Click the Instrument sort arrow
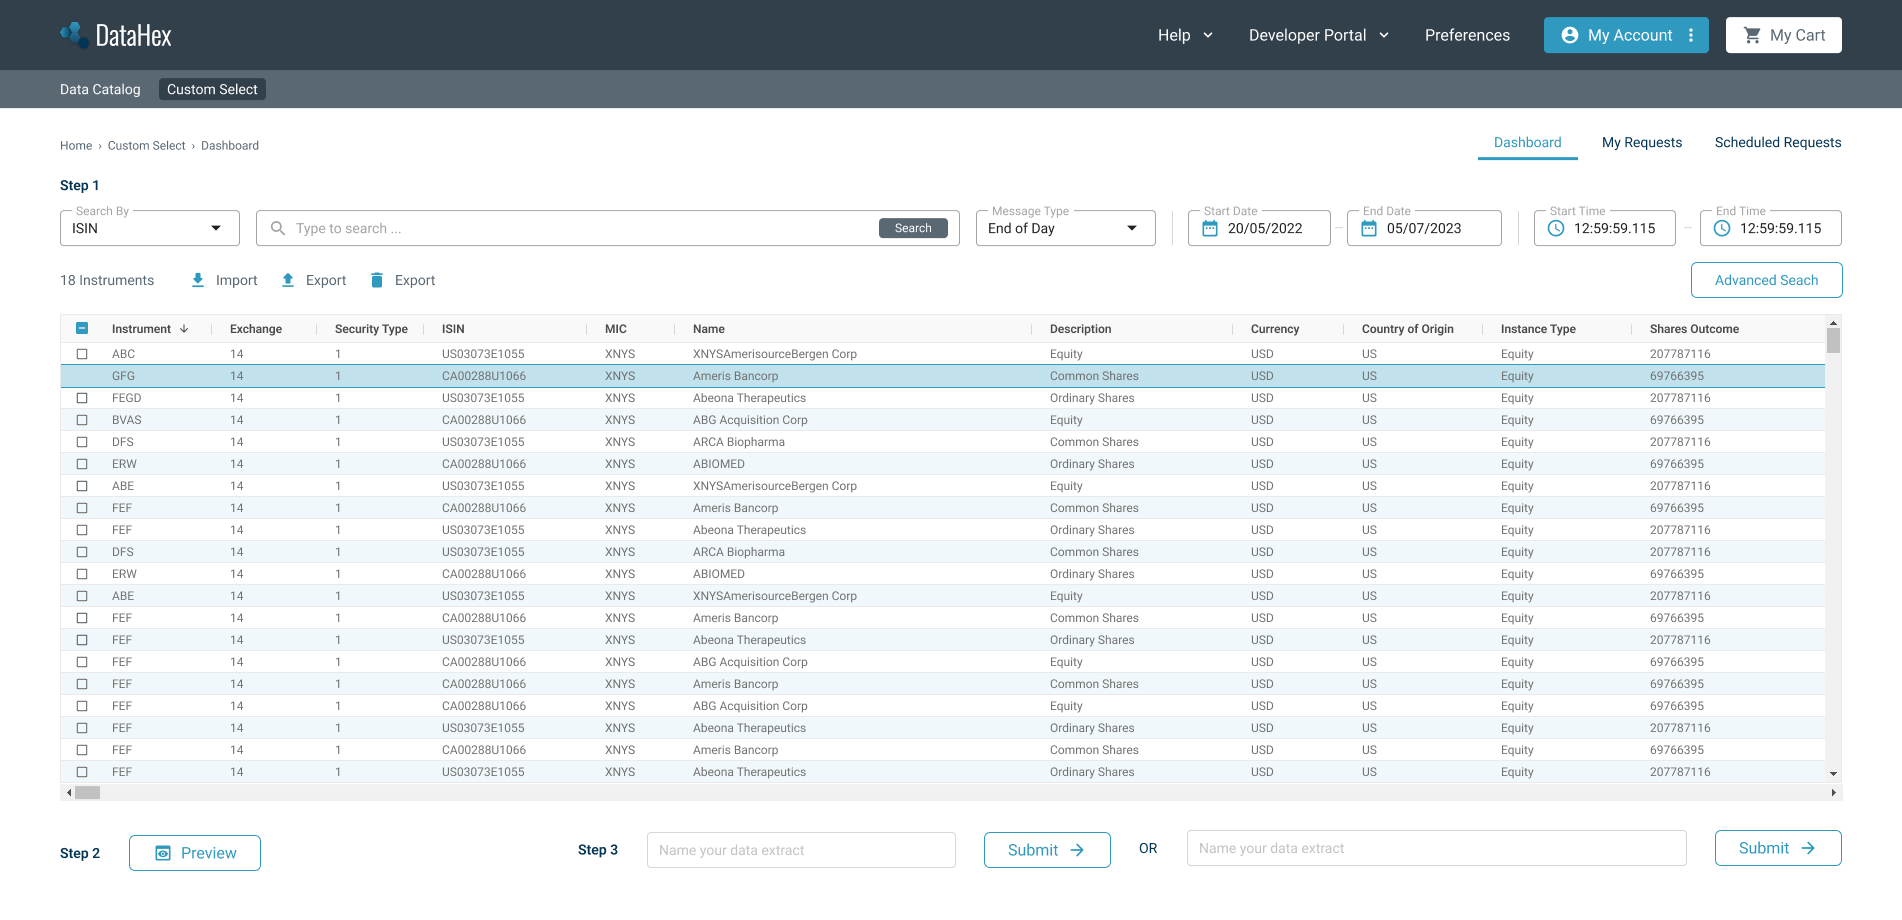1902x920 pixels. [x=184, y=329]
